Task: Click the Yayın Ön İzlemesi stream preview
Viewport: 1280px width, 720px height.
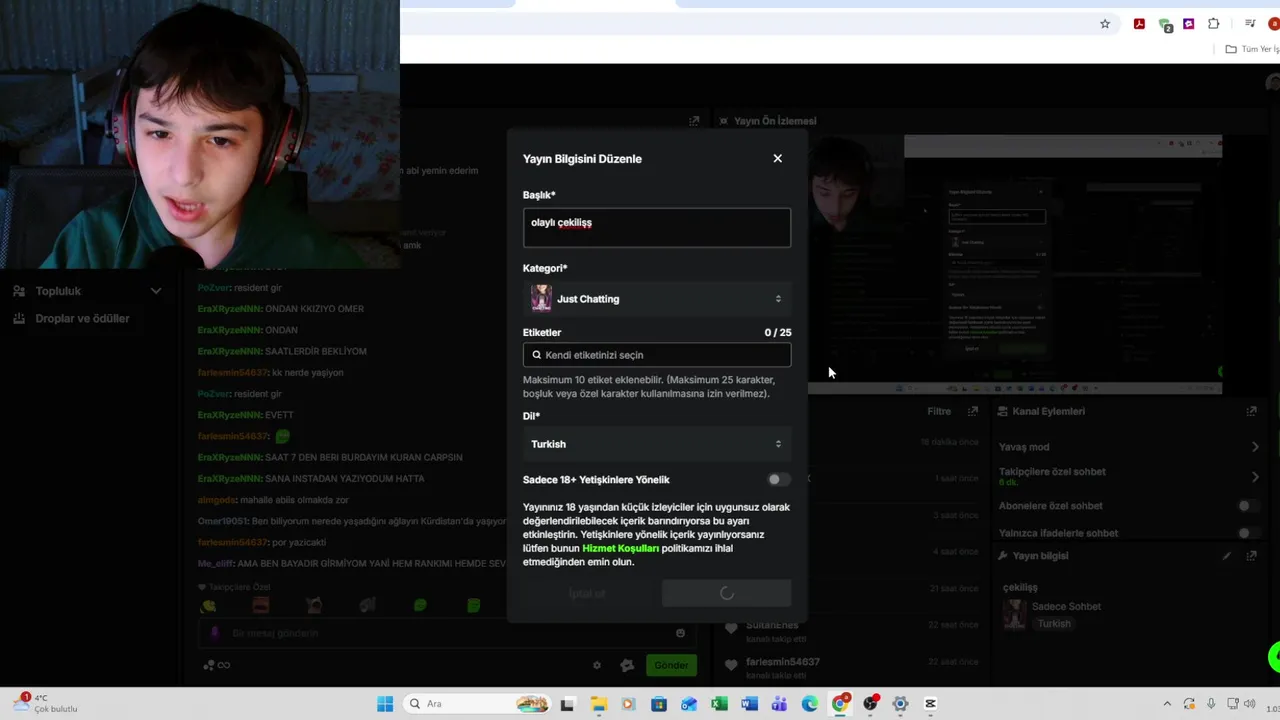Action: (x=1015, y=264)
